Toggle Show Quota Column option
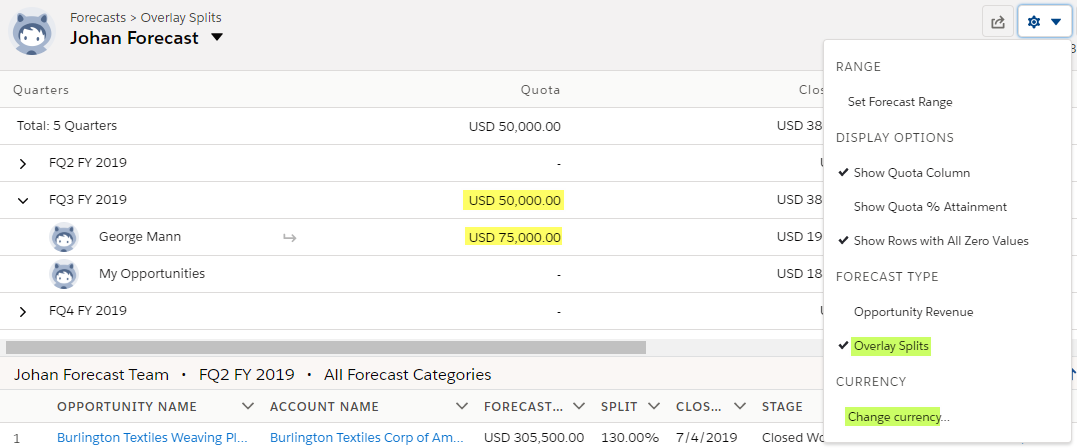 coord(911,173)
